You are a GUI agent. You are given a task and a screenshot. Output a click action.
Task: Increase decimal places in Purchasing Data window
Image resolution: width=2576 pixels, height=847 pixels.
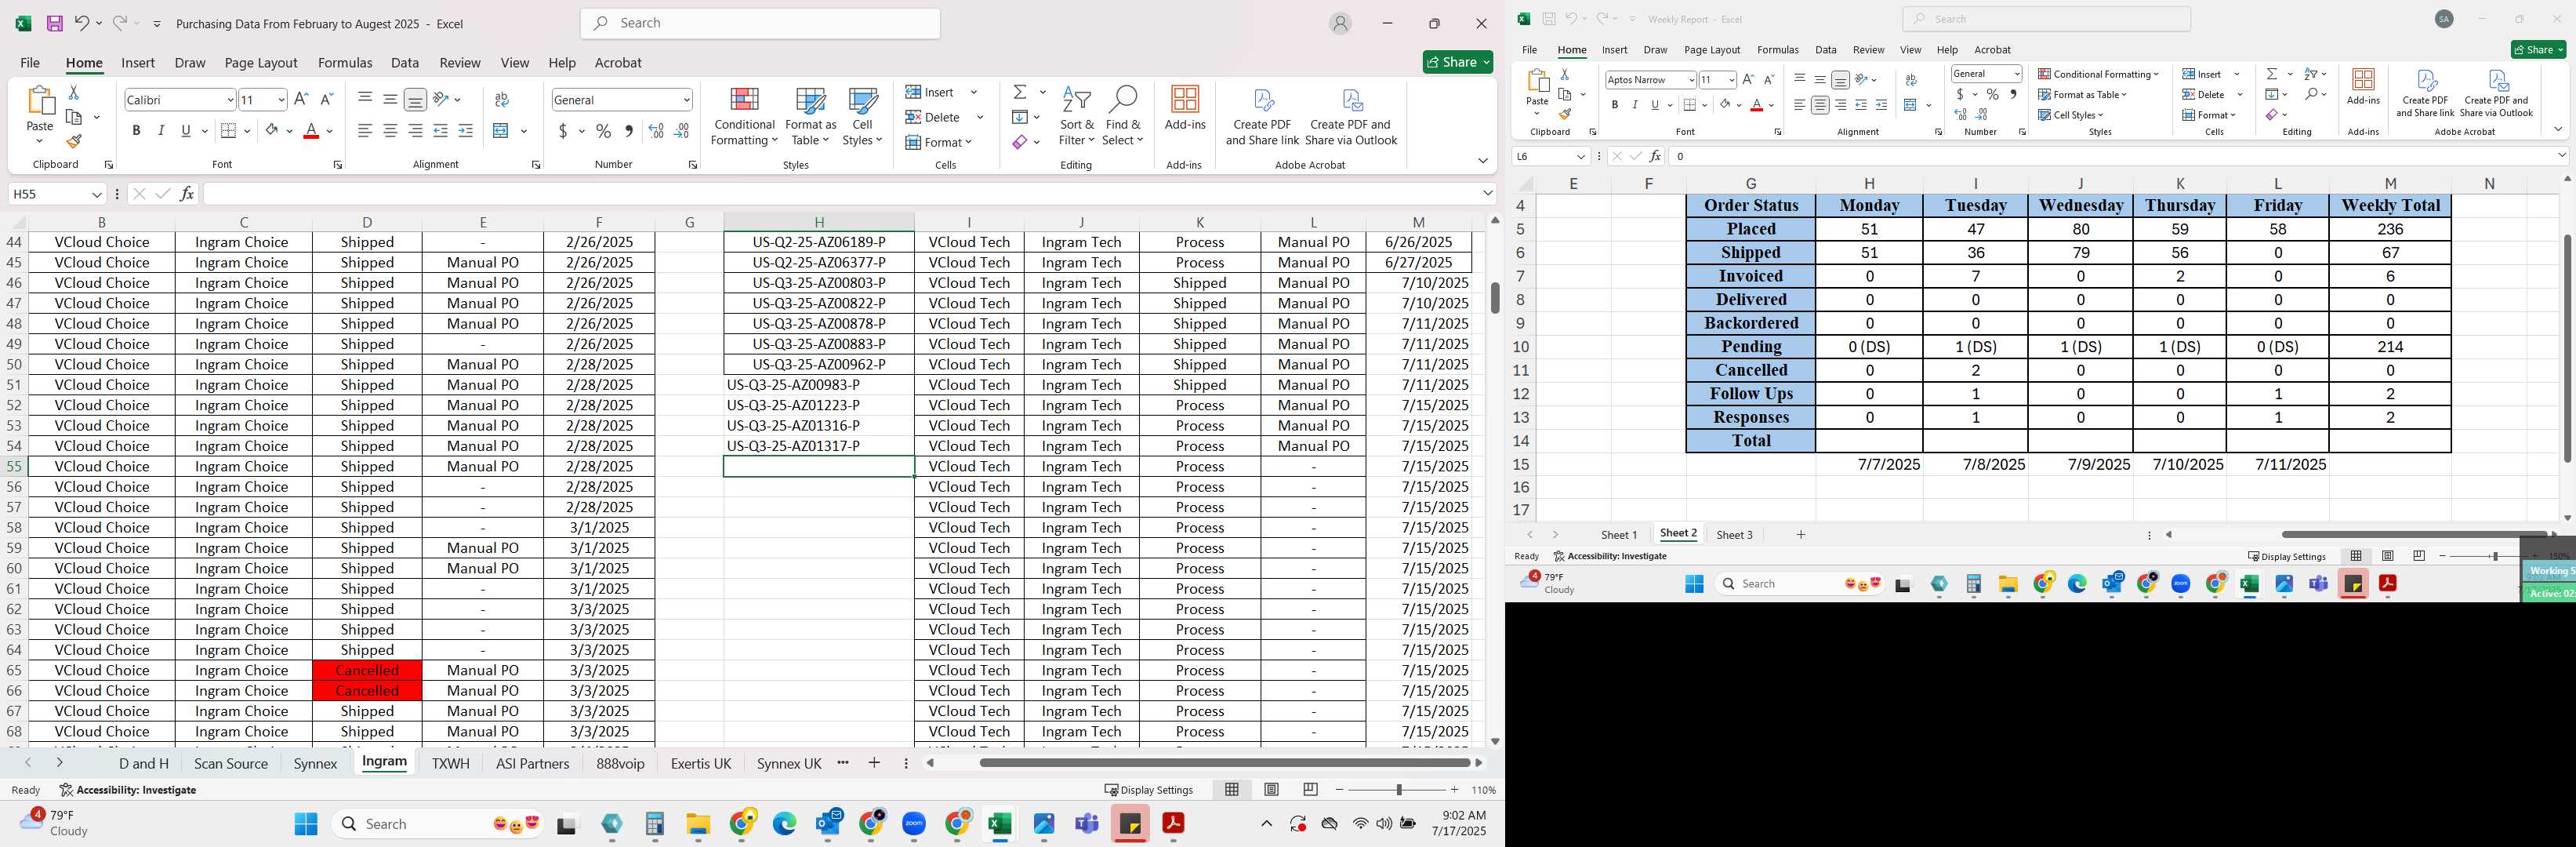pyautogui.click(x=656, y=131)
